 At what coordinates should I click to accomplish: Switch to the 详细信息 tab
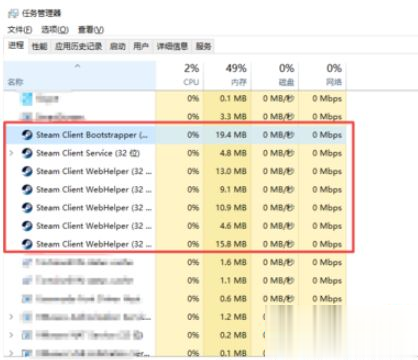[x=172, y=46]
